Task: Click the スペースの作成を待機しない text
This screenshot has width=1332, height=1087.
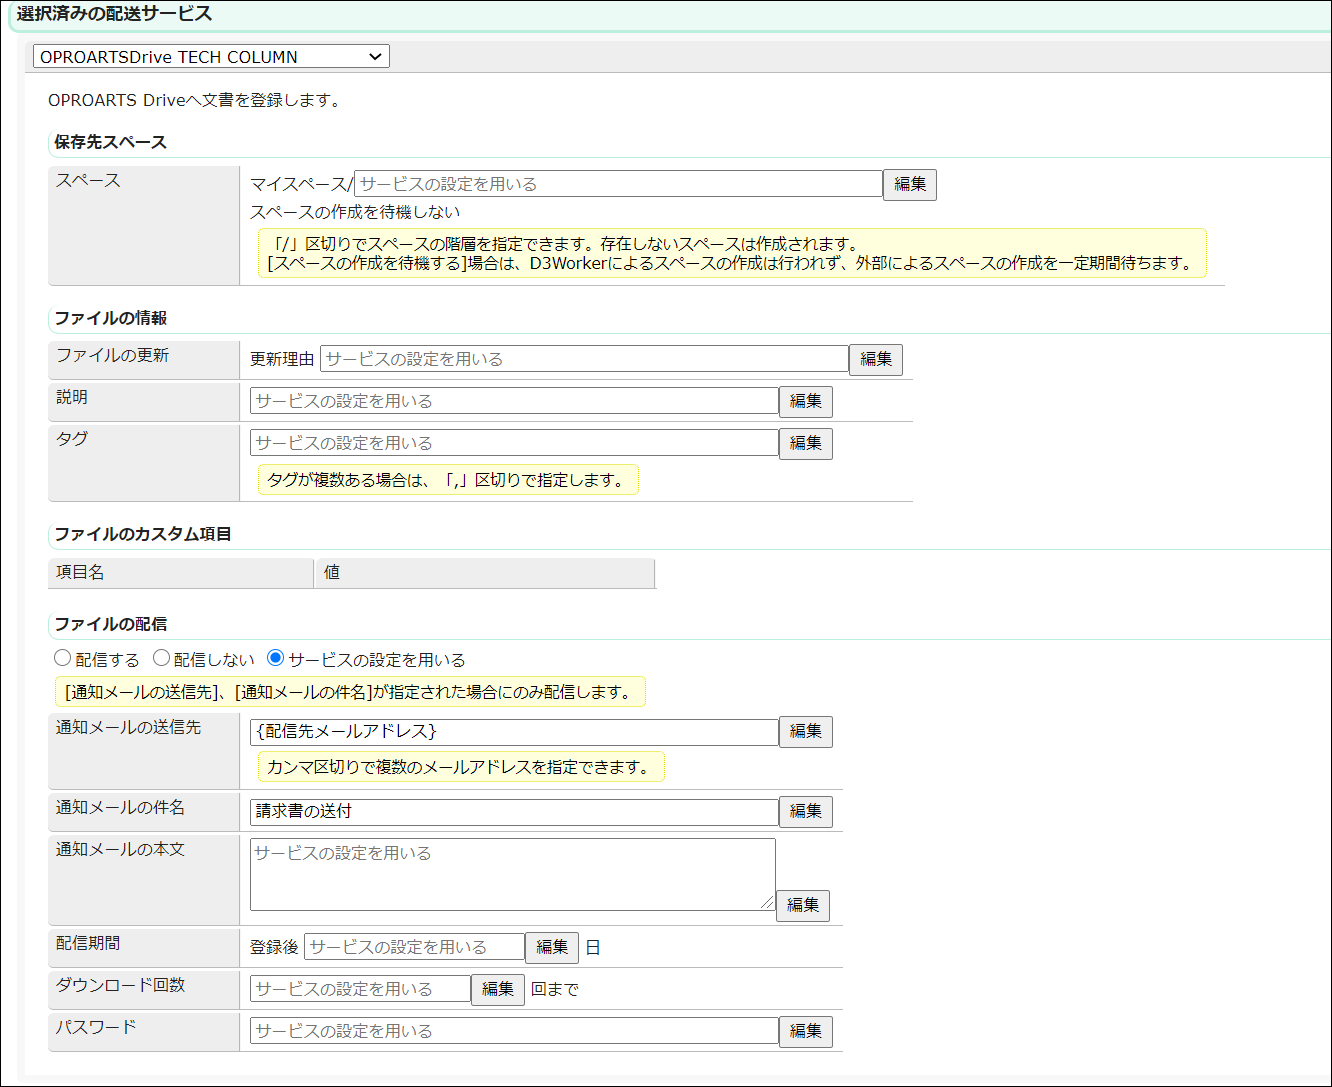Action: tap(355, 212)
